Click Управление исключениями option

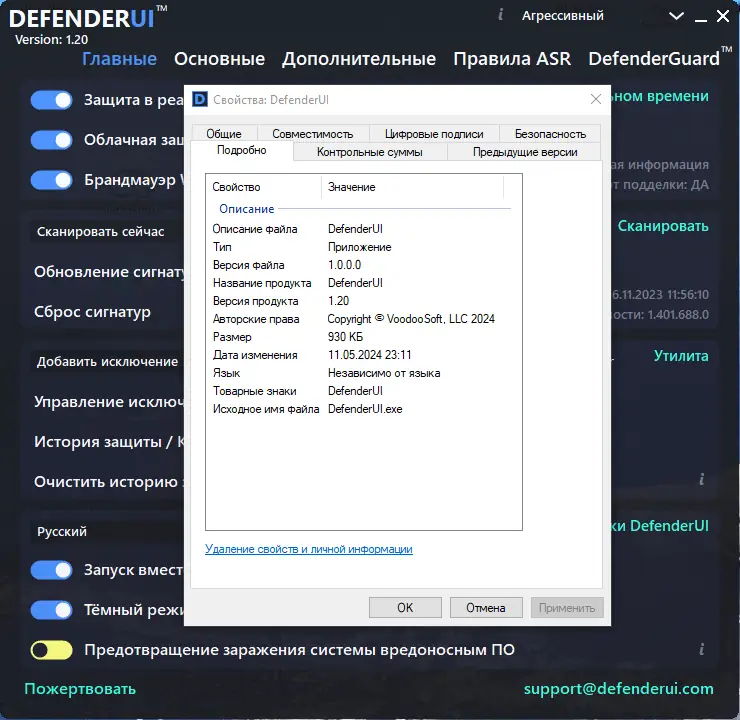coord(109,402)
